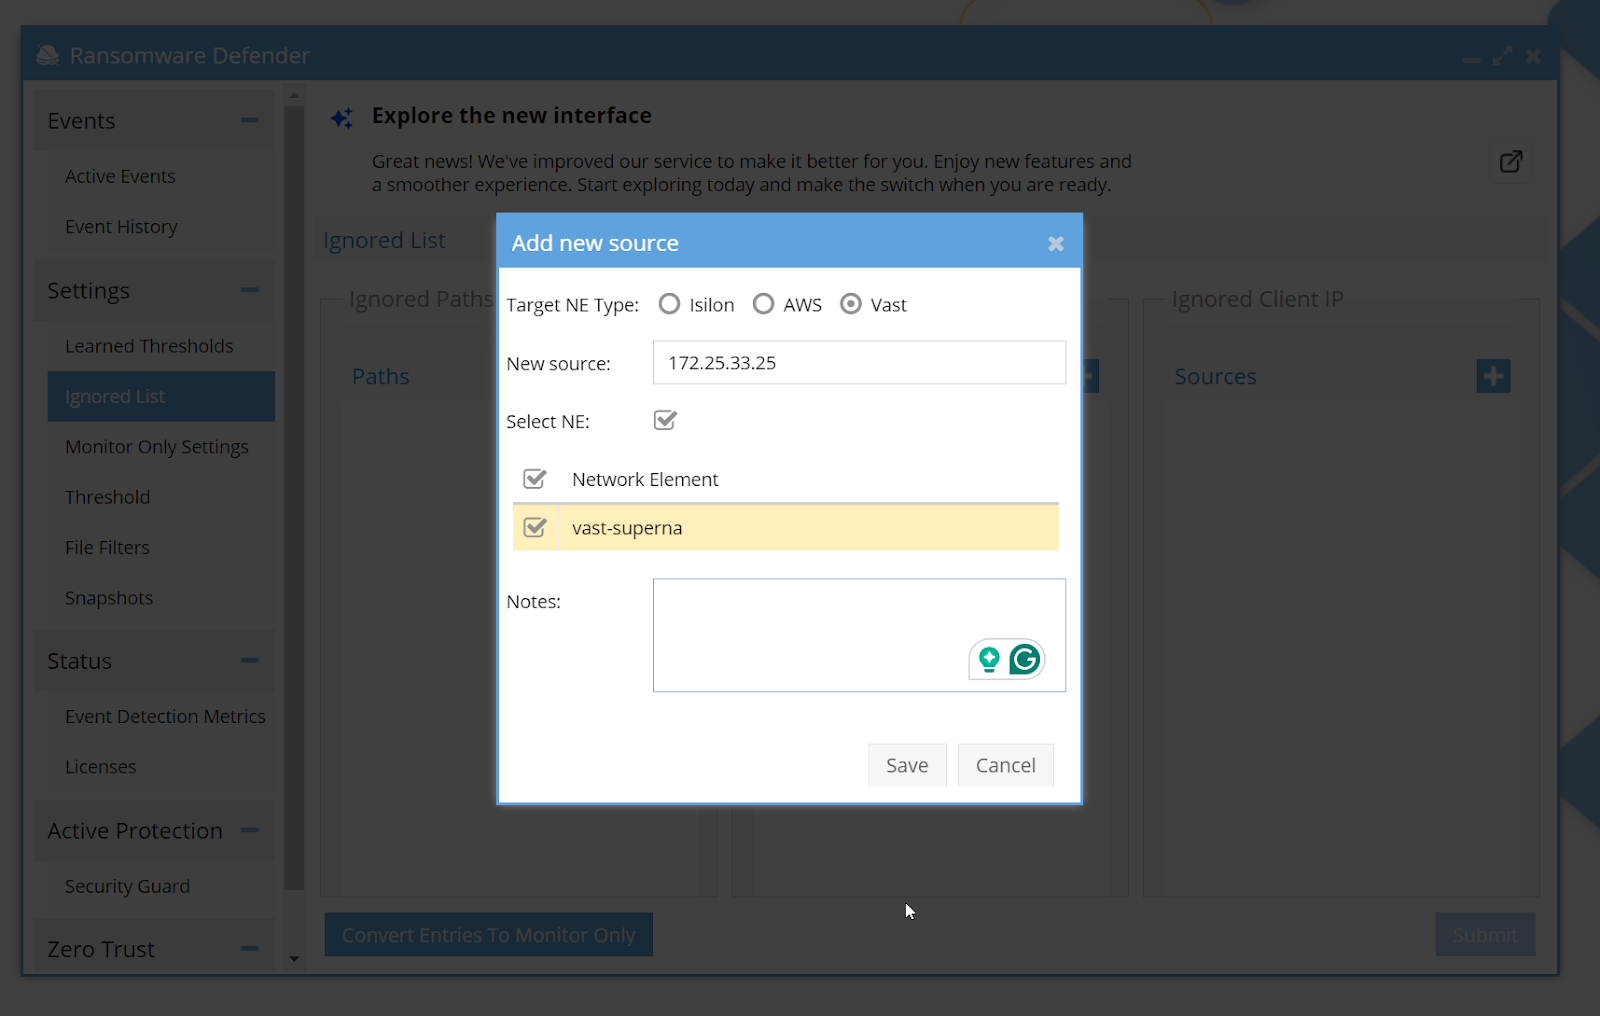Uncheck the vast-superna checkbox
The width and height of the screenshot is (1600, 1016).
tap(535, 527)
